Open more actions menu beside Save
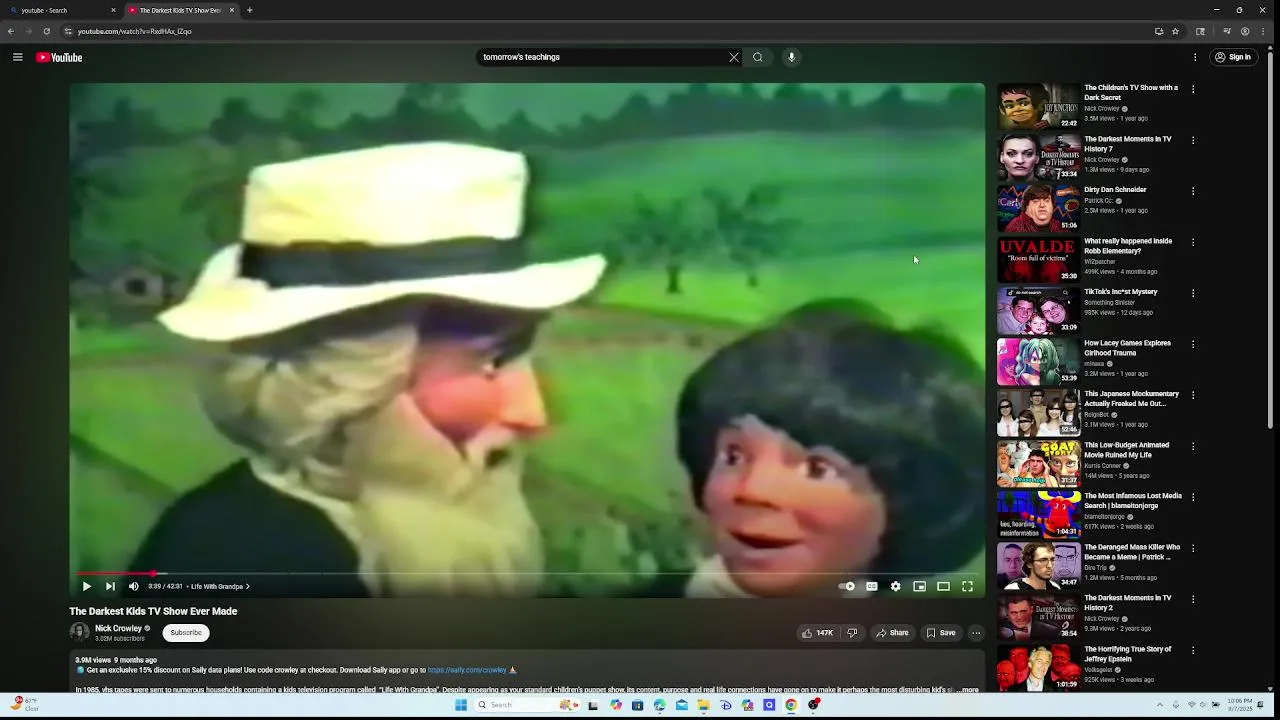 976,633
